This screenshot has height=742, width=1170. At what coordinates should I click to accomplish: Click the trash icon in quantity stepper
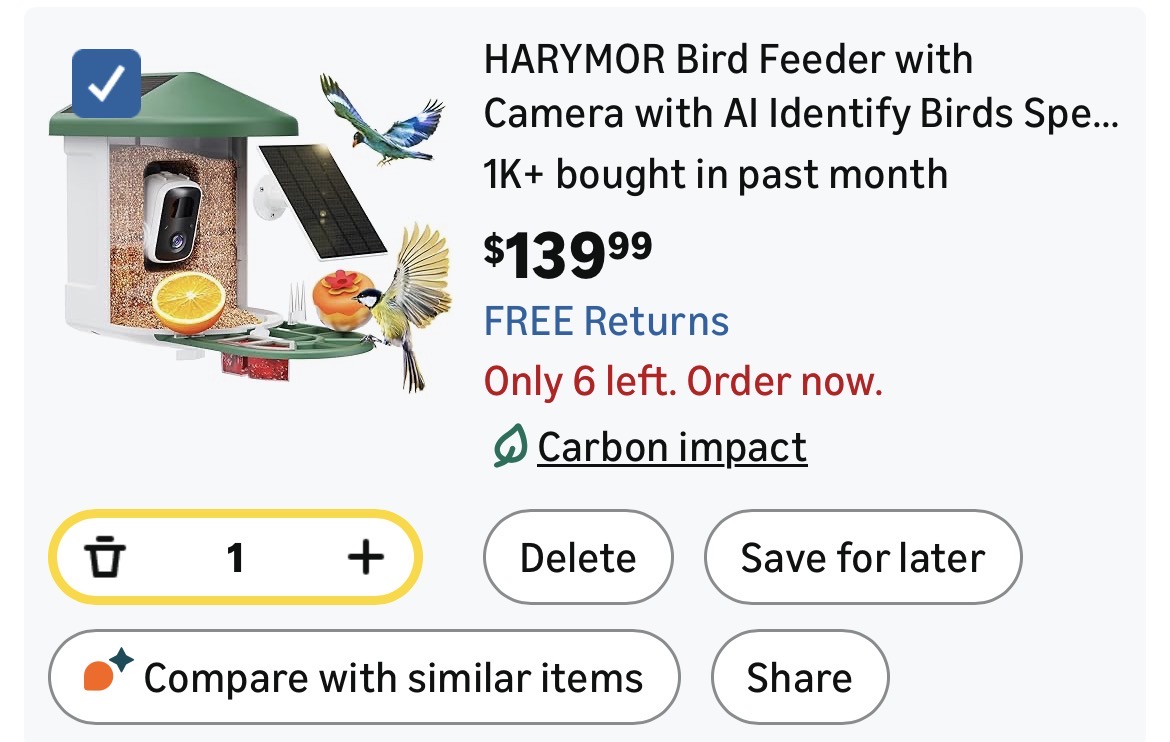[106, 557]
